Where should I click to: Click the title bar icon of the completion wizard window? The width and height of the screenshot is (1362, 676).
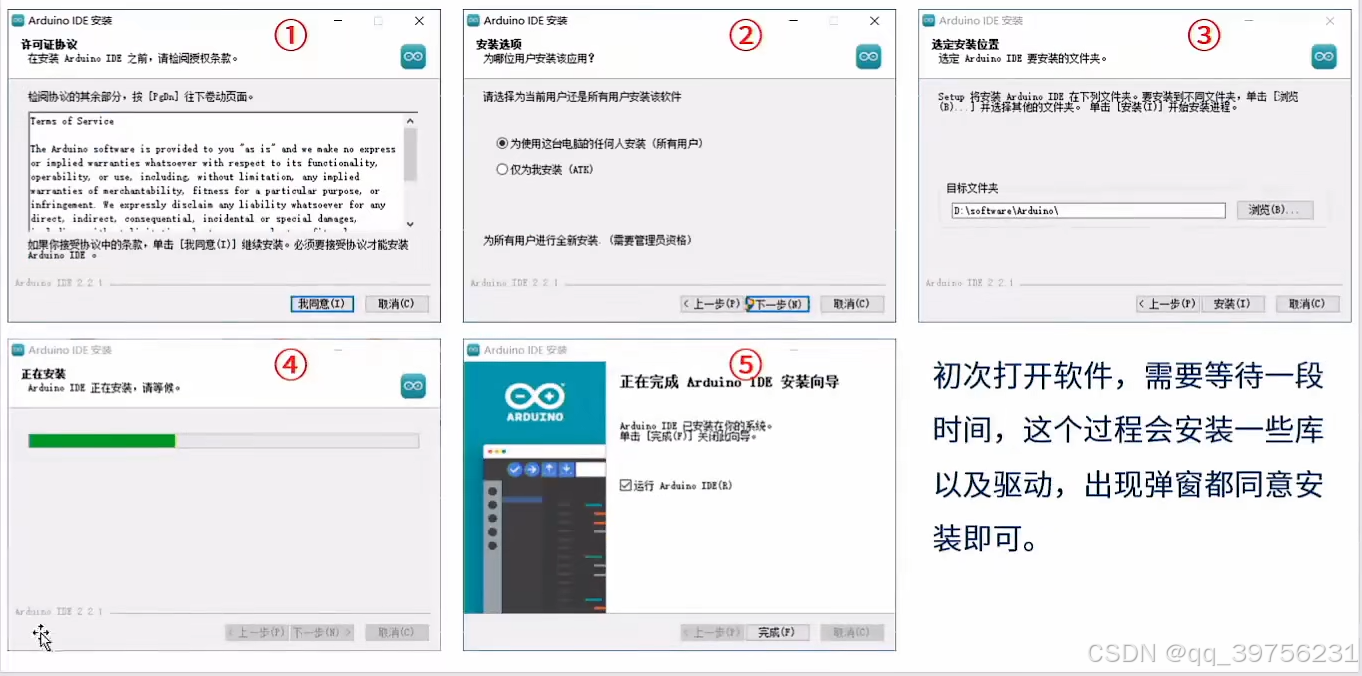click(x=474, y=350)
